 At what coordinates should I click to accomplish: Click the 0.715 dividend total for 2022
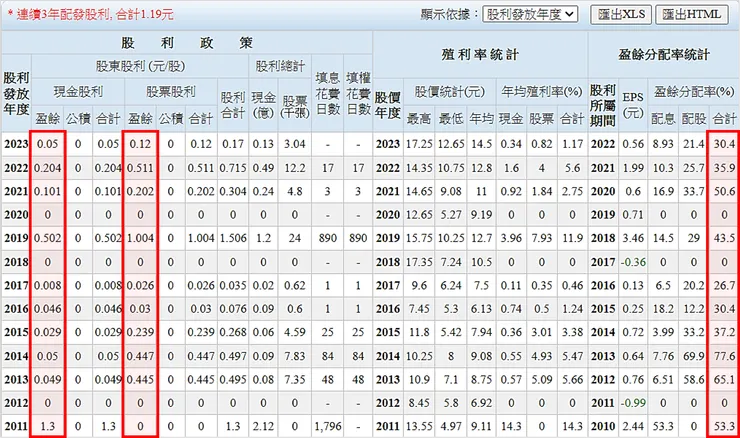pyautogui.click(x=233, y=168)
